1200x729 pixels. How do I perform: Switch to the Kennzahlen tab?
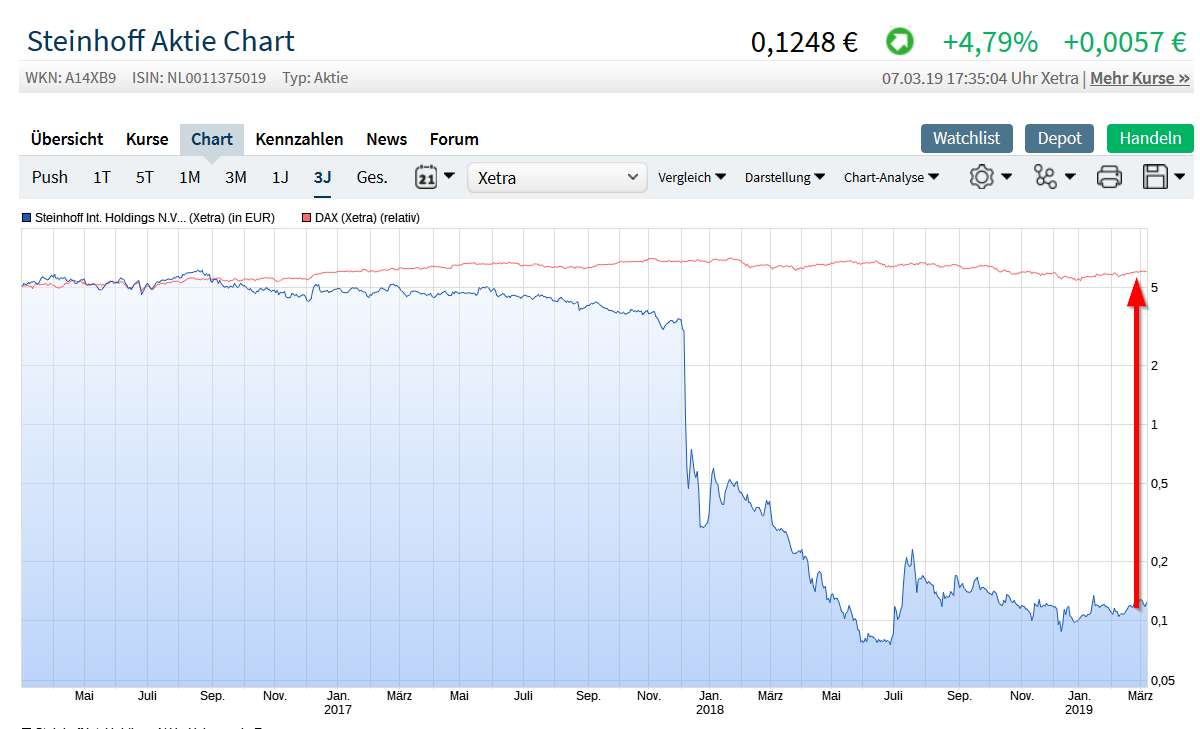click(299, 139)
